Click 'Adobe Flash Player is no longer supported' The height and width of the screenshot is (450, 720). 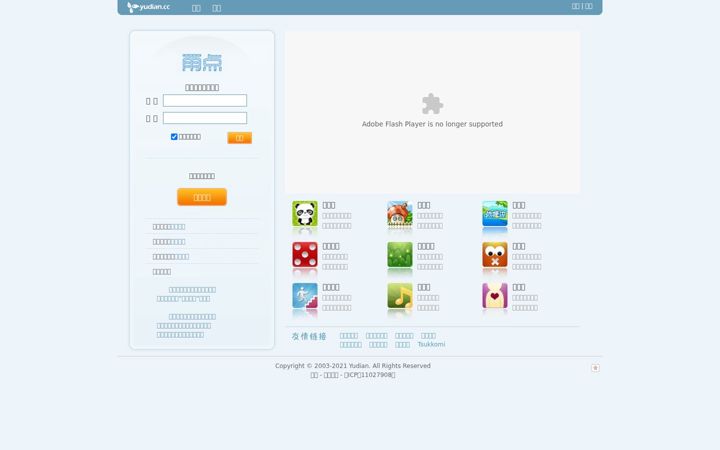(432, 124)
